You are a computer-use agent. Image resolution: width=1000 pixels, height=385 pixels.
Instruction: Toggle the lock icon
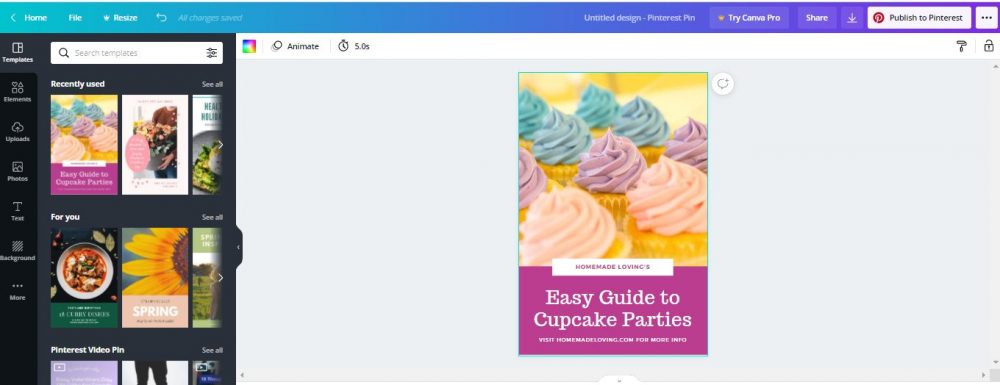point(989,46)
